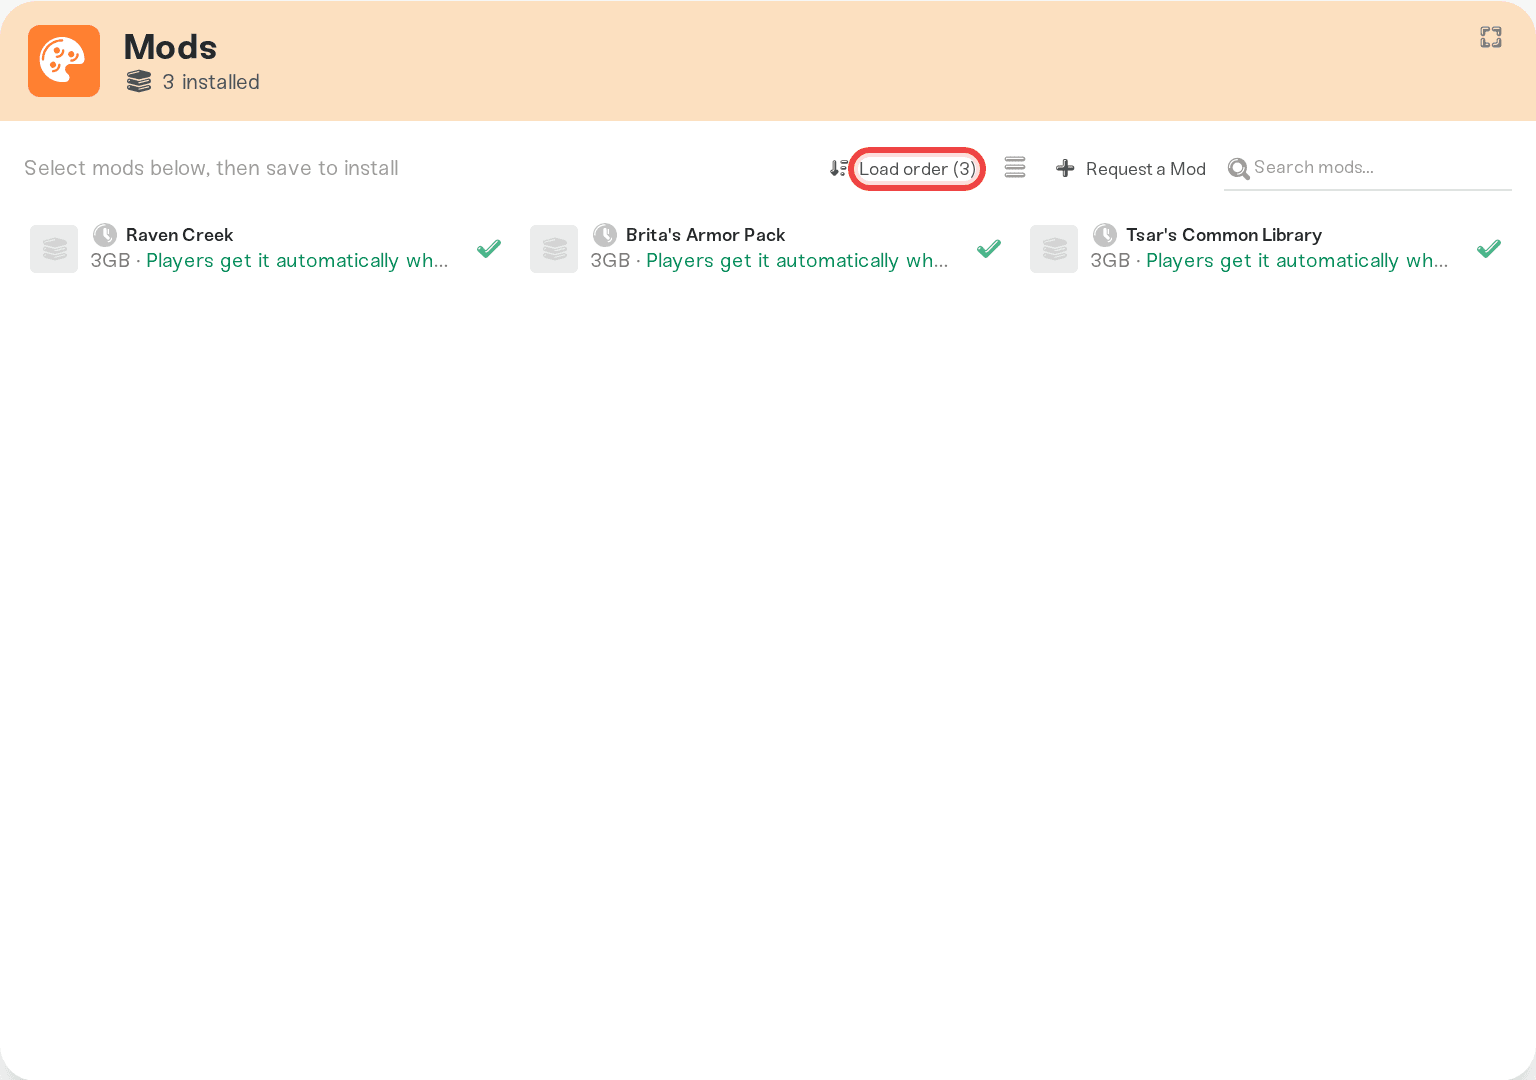Click the '3 installed' label
1536x1080 pixels.
pos(211,82)
